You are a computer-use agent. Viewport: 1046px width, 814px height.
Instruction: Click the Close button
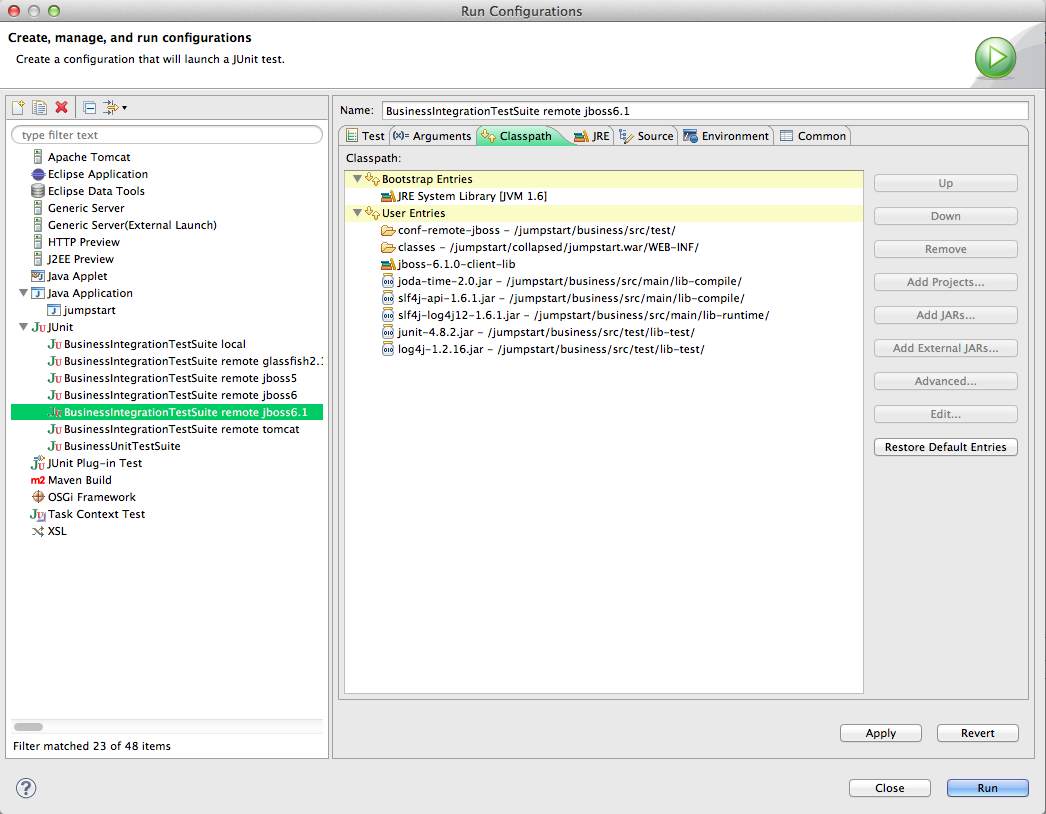point(889,788)
